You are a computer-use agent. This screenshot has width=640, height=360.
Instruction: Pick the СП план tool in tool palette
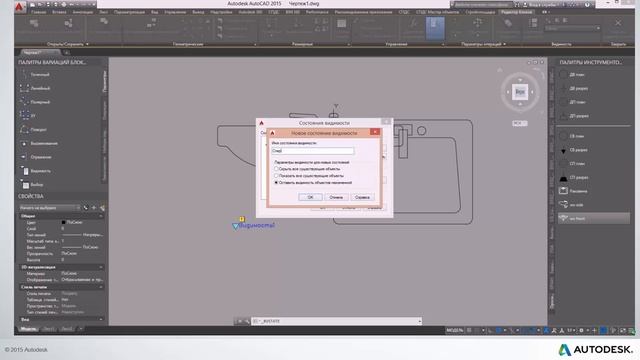tap(573, 164)
